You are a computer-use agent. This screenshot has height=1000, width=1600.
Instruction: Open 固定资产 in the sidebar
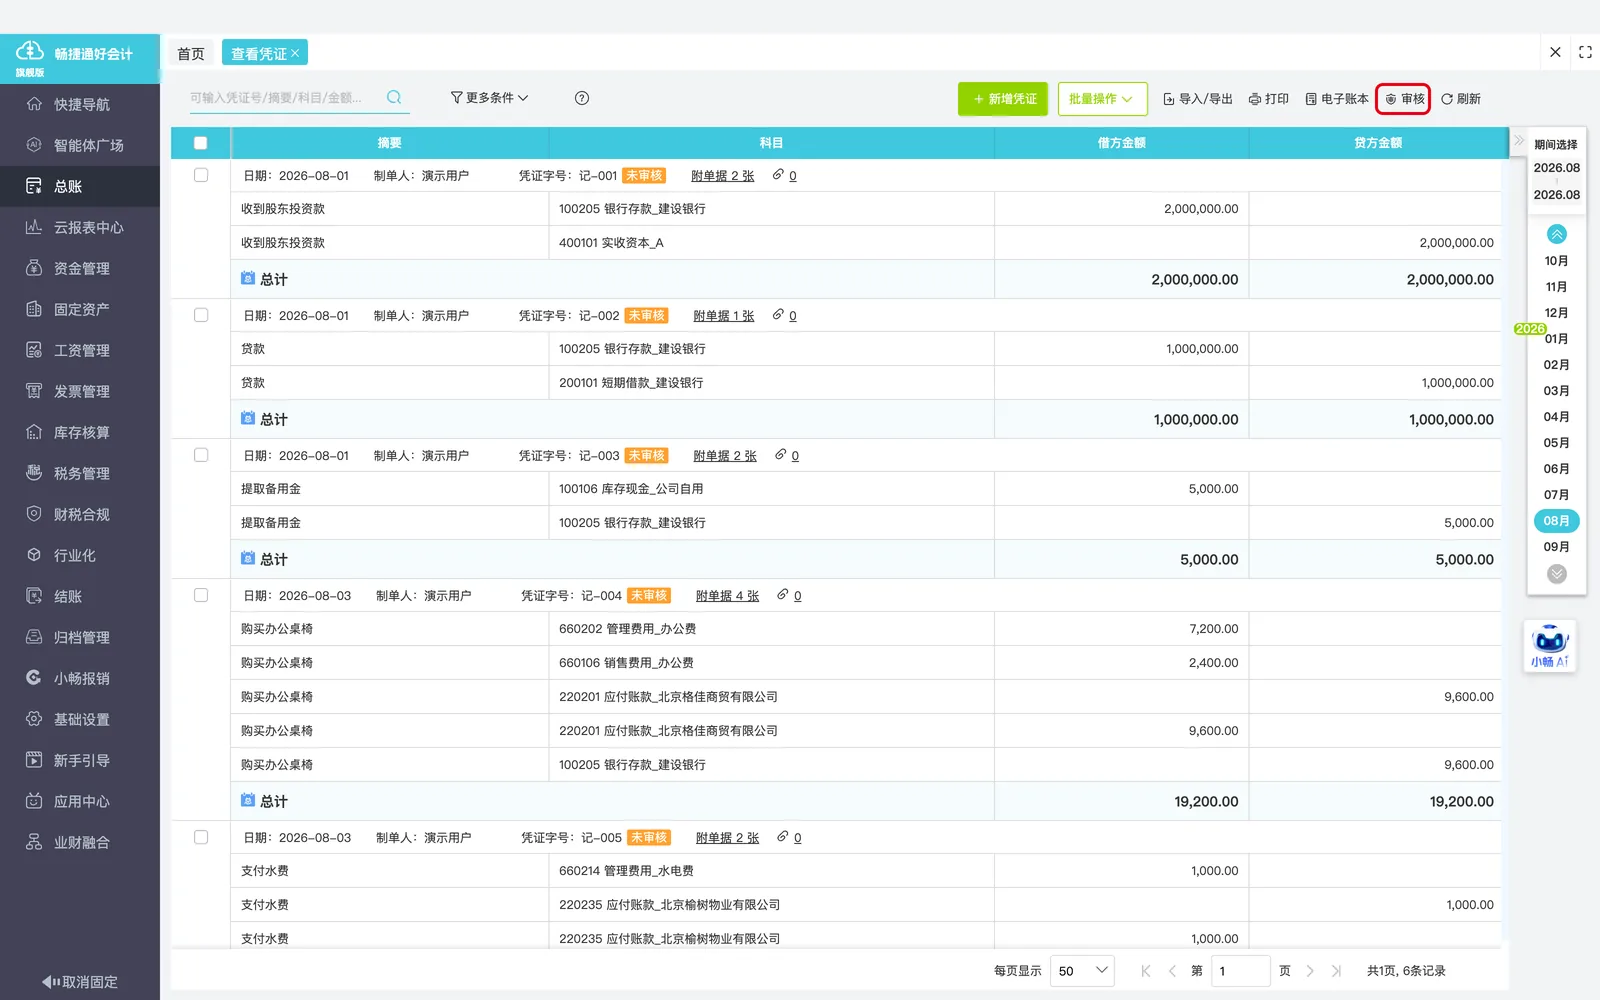coord(80,309)
